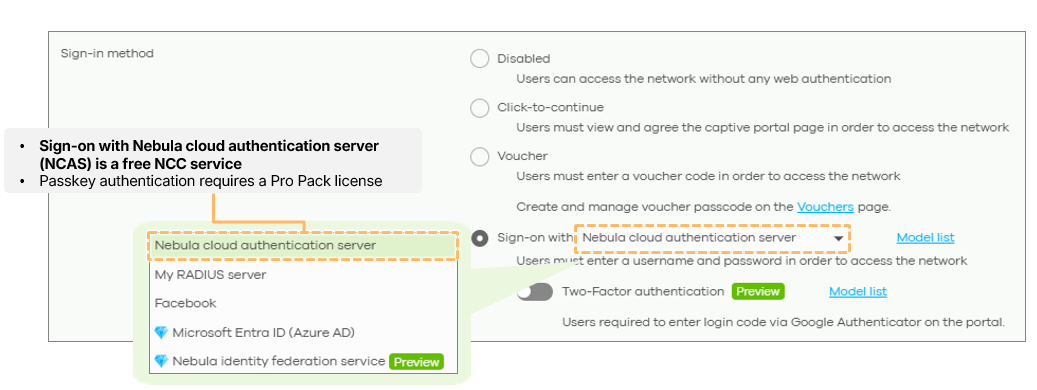Click the Sign-in method label
This screenshot has height=390, width=1037.
click(107, 54)
